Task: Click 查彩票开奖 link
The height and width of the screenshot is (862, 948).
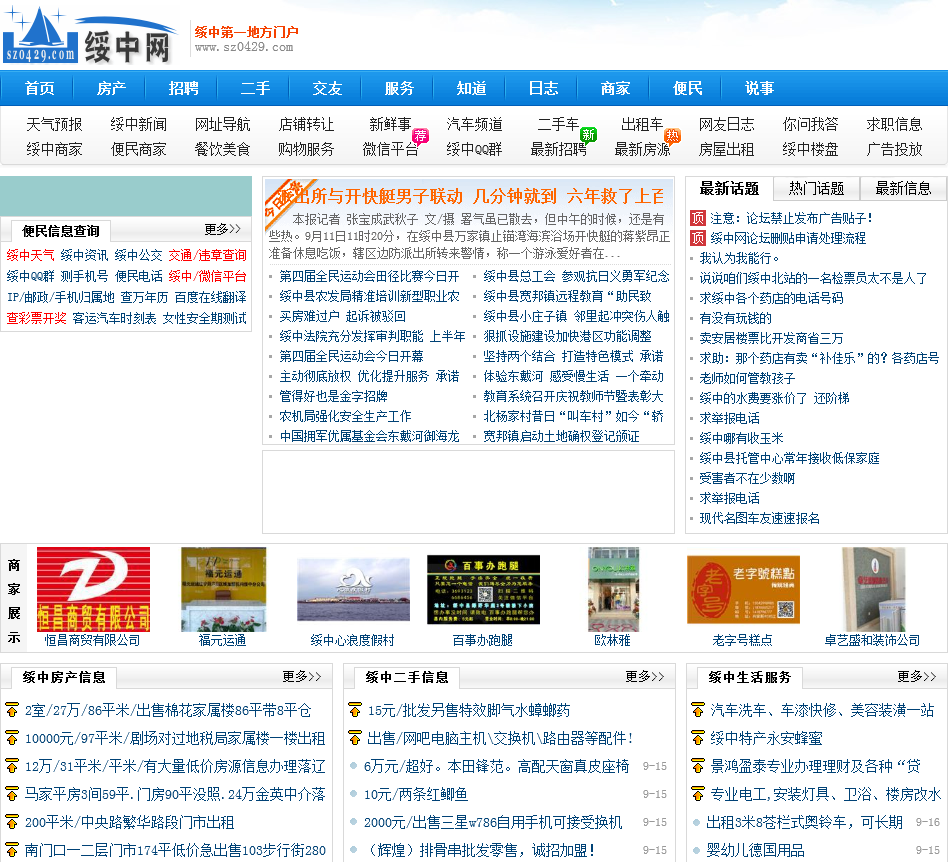Action: click(36, 318)
